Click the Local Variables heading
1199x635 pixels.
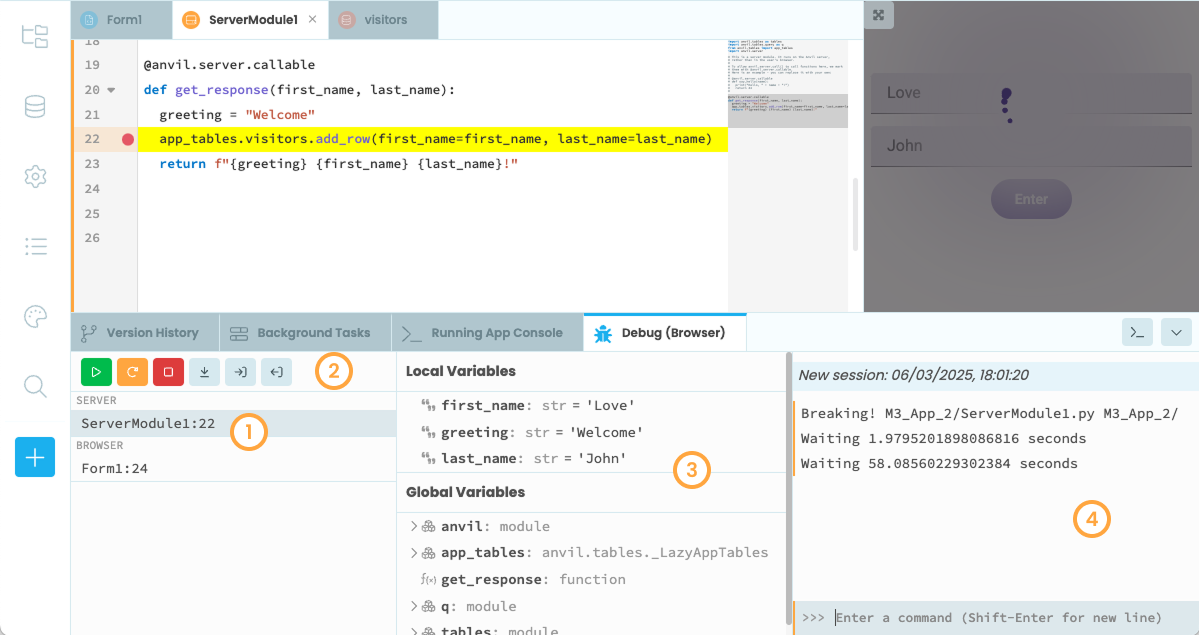(460, 371)
